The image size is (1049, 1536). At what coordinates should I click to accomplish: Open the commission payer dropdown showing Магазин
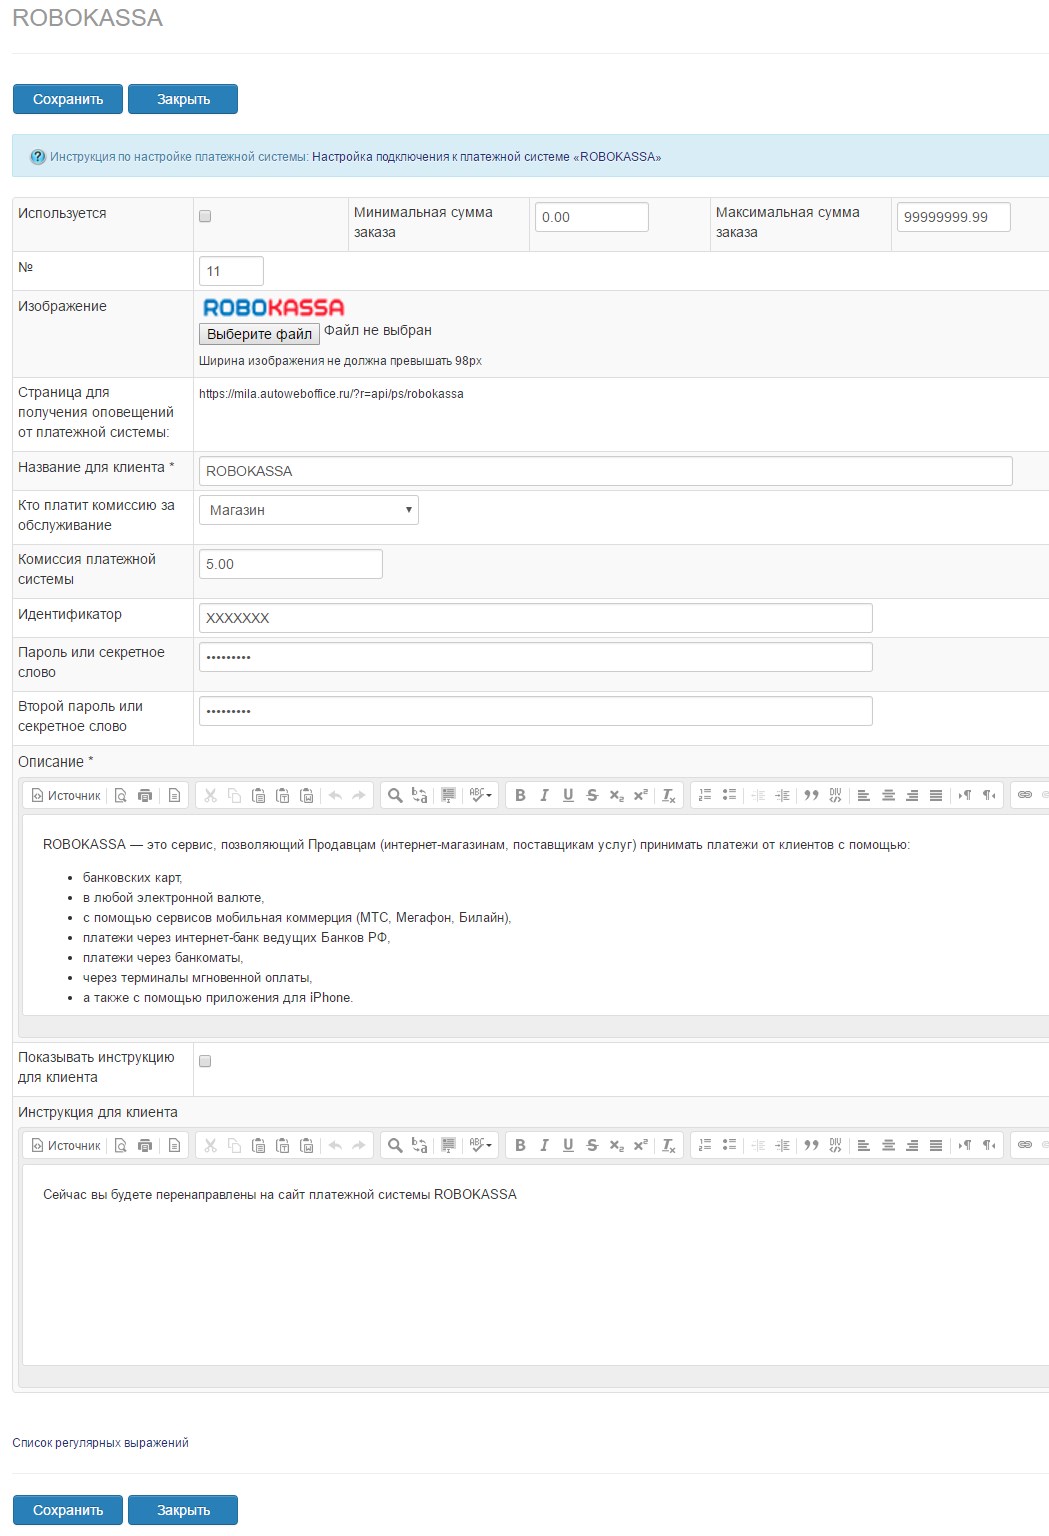pos(308,510)
